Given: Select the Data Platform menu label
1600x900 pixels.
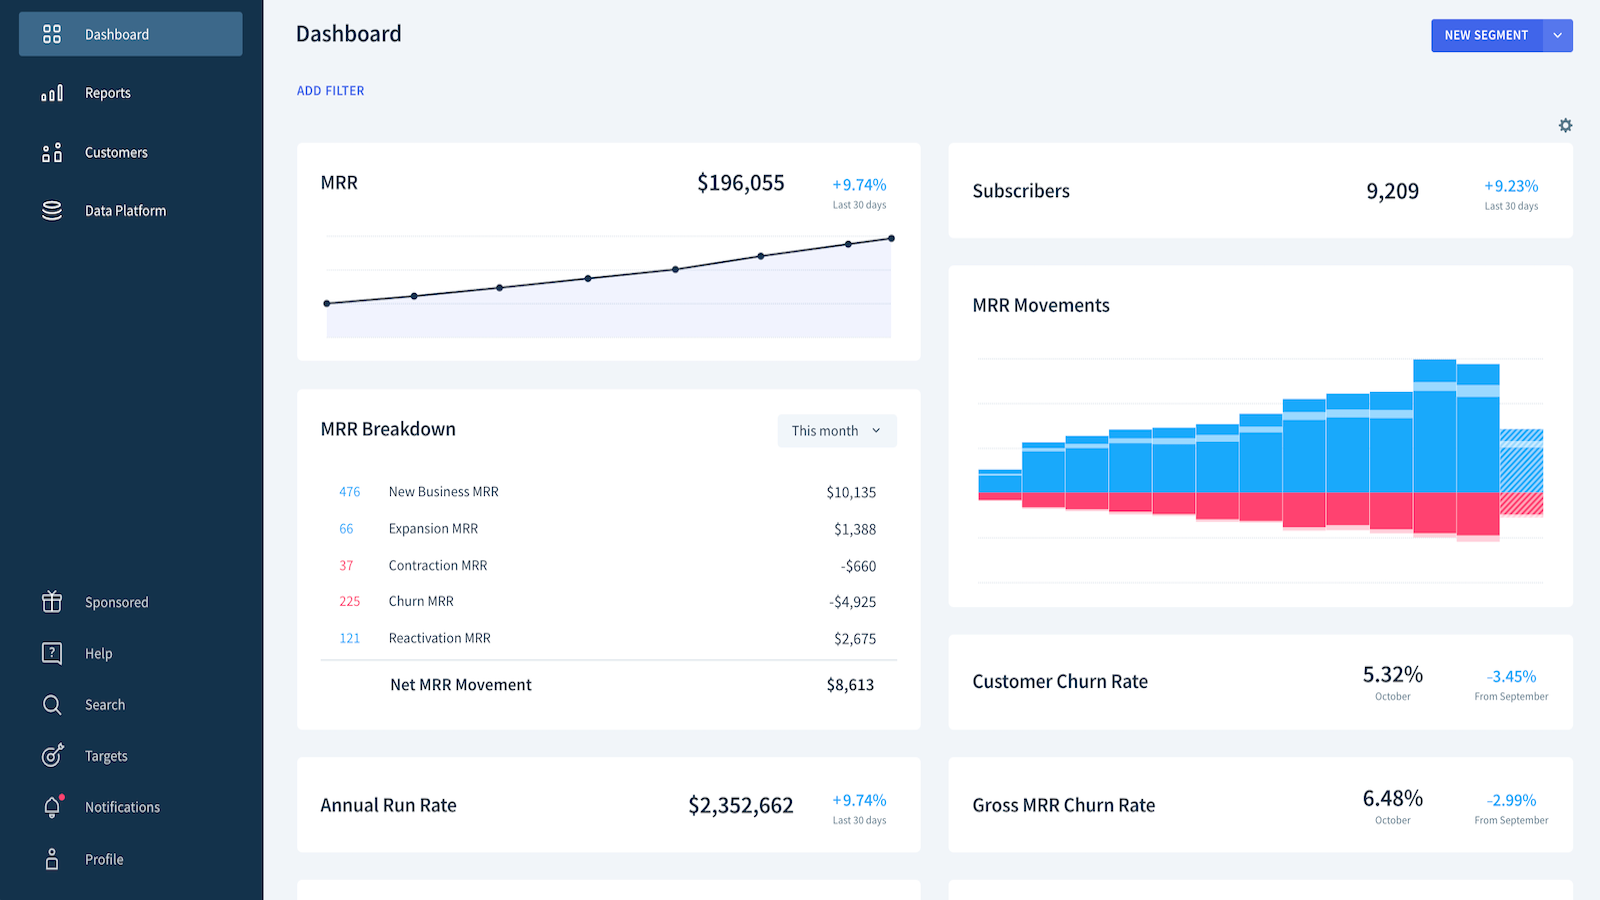Looking at the screenshot, I should coord(125,211).
